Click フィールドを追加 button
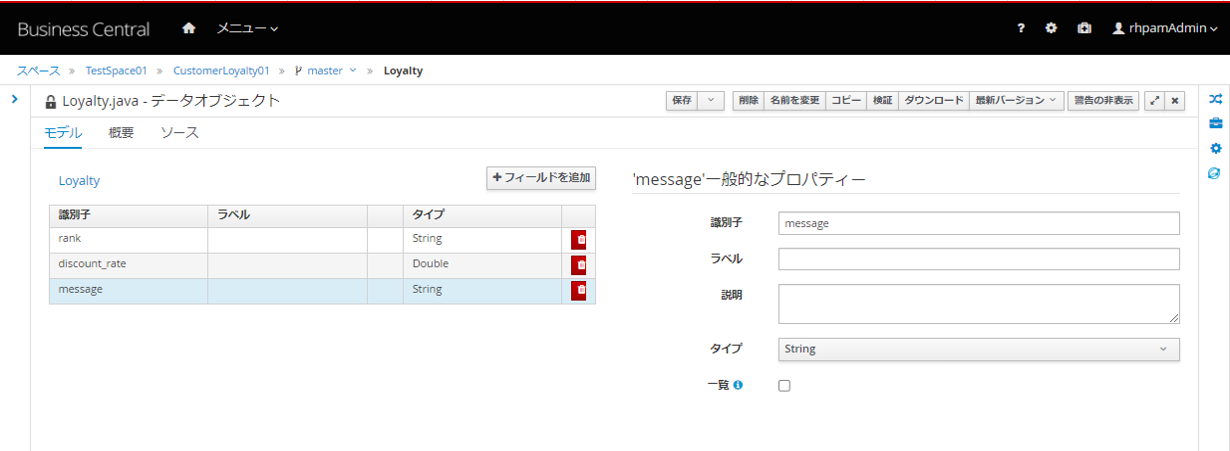 [541, 178]
